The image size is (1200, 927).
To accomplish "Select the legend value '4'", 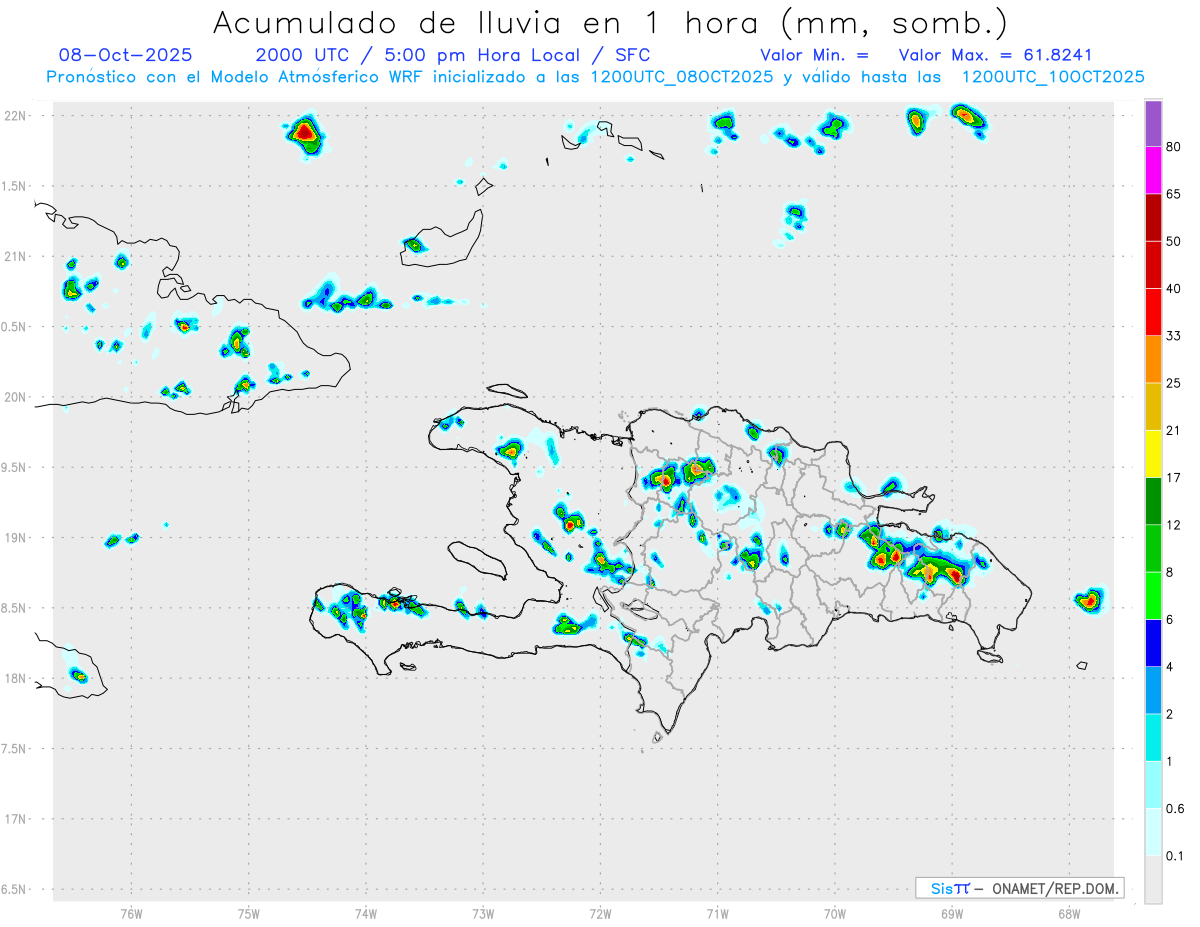I will pos(1171,666).
